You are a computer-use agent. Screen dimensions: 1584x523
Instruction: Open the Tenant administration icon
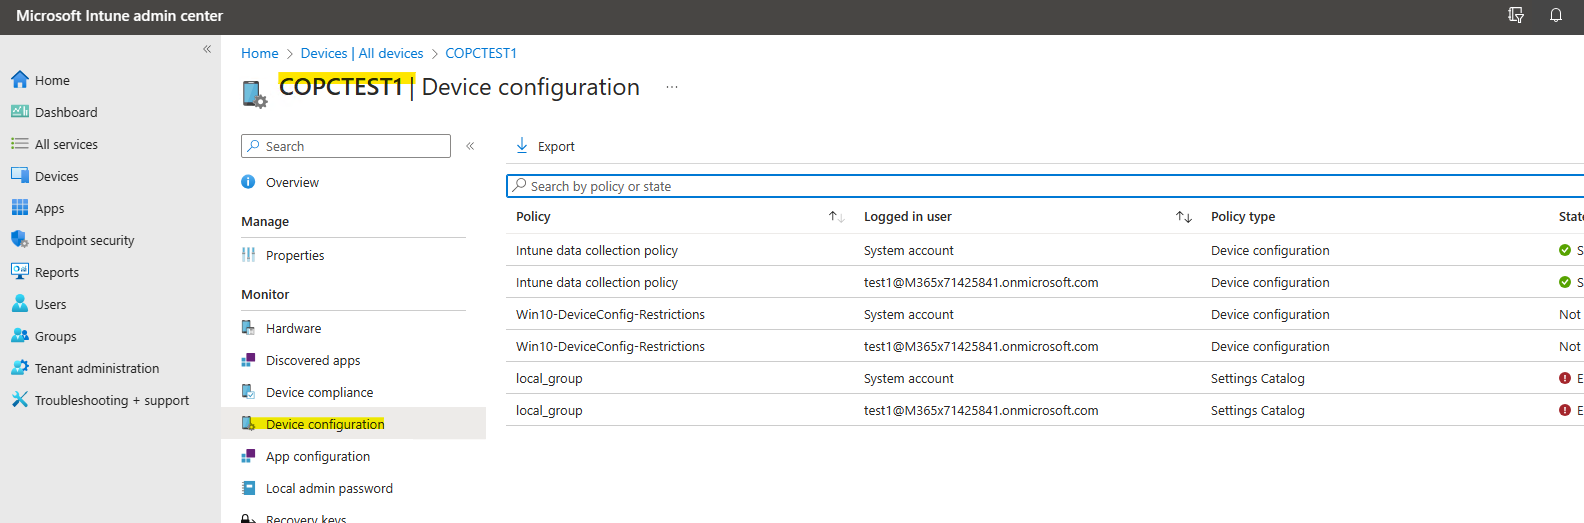pos(19,367)
